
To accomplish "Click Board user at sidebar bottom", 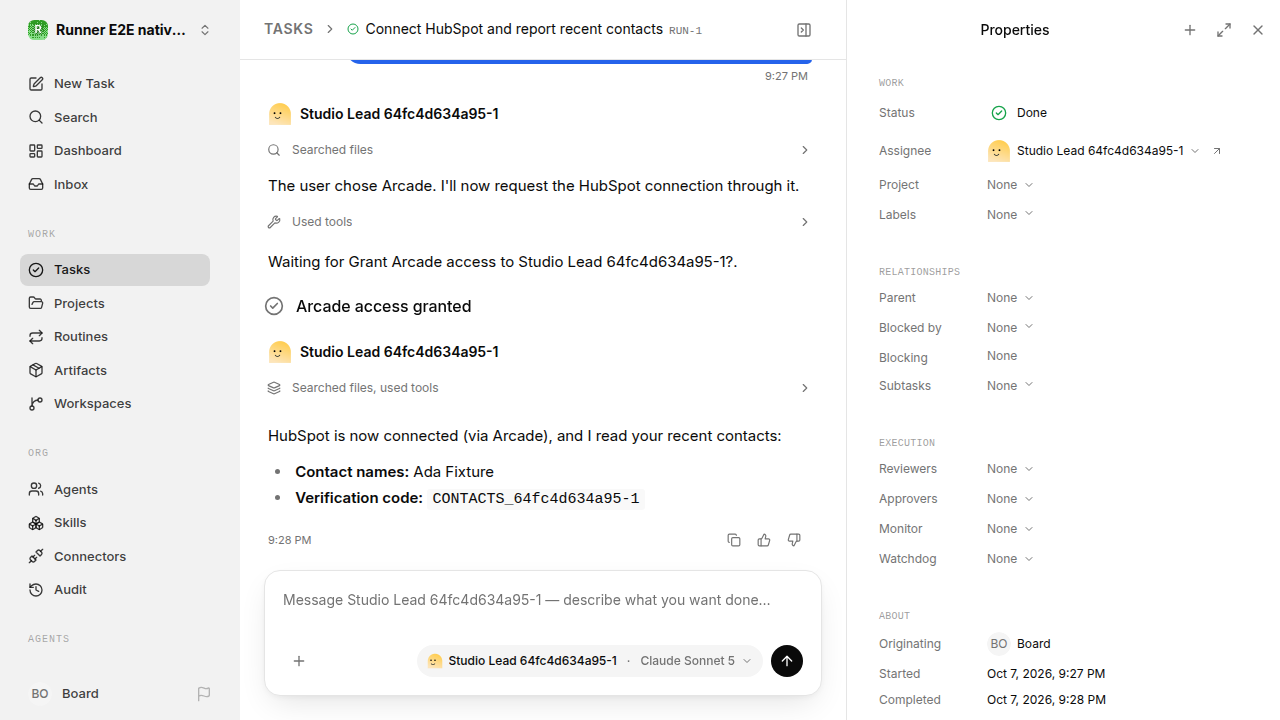I will pos(65,694).
